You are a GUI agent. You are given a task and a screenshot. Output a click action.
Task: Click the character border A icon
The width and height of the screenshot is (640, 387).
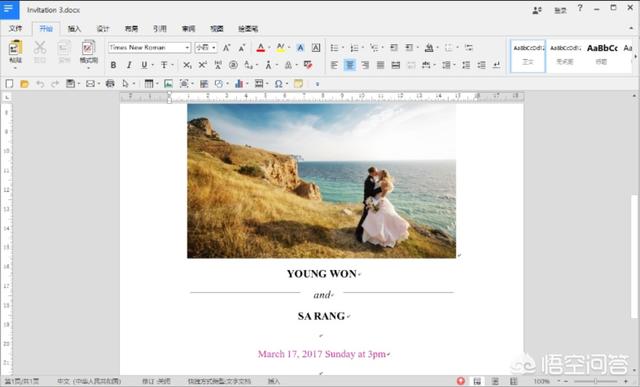click(x=316, y=48)
